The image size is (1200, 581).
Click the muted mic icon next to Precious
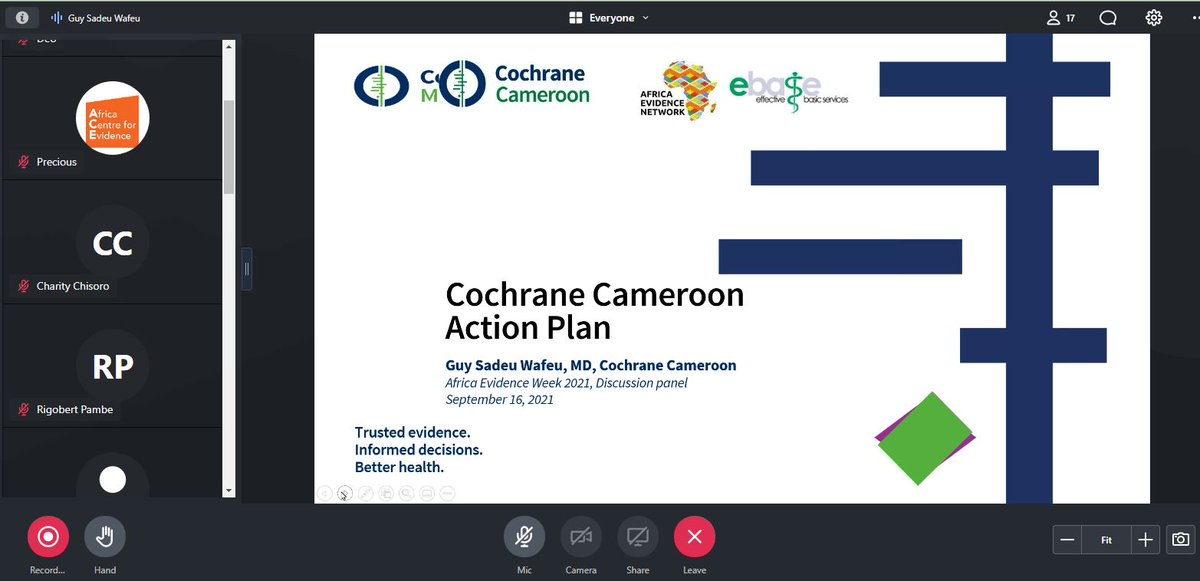click(23, 161)
